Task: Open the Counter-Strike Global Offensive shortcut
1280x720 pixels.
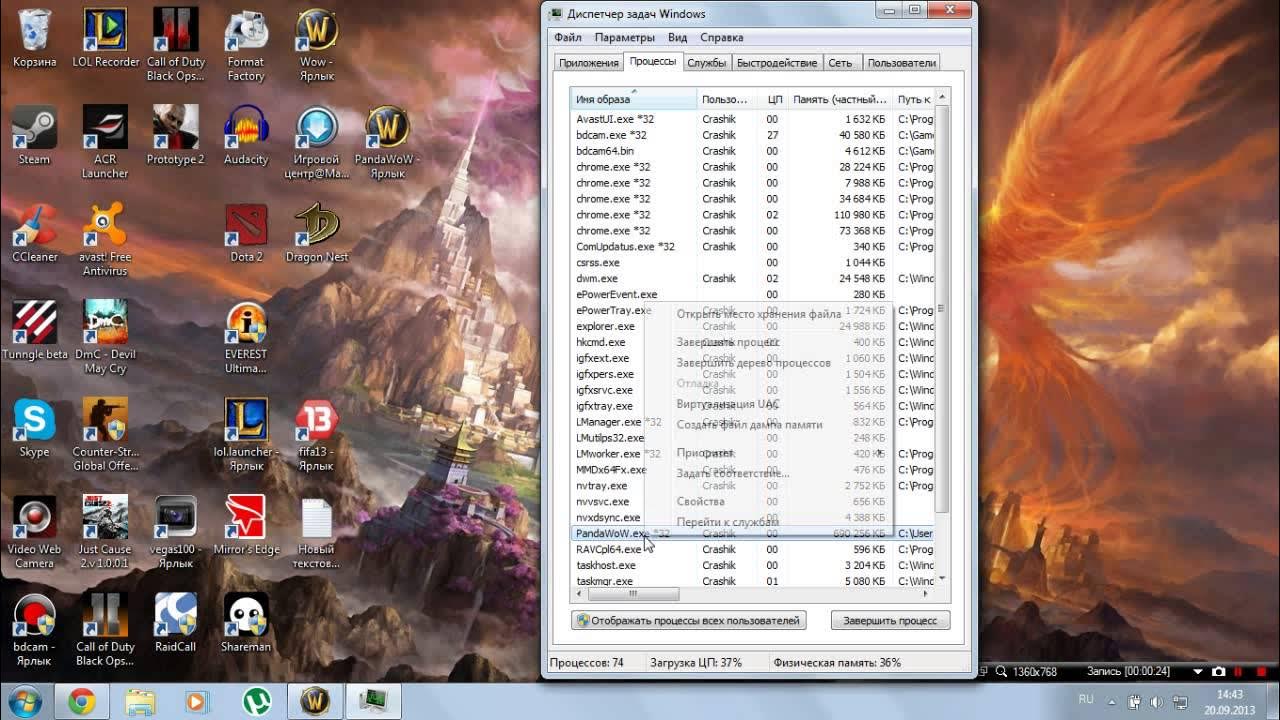Action: (105, 436)
